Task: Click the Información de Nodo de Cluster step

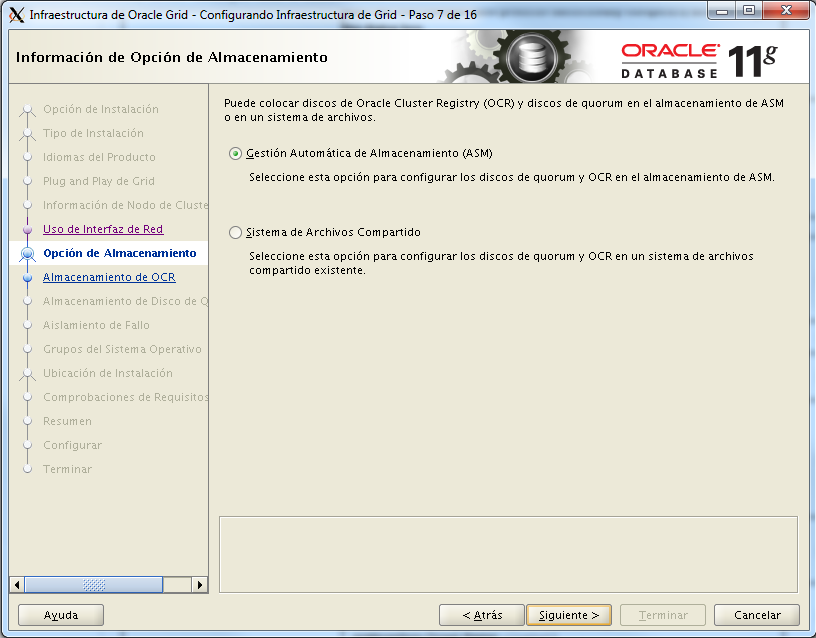Action: [x=125, y=205]
